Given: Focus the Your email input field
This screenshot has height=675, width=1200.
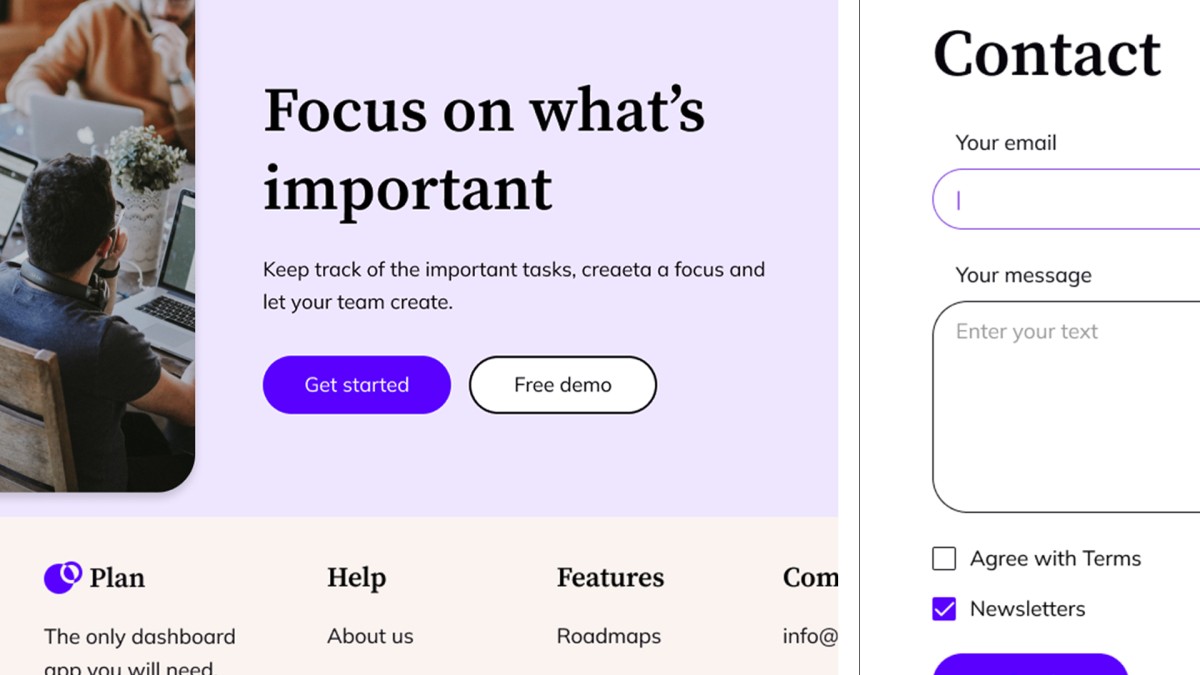Looking at the screenshot, I should tap(1070, 200).
